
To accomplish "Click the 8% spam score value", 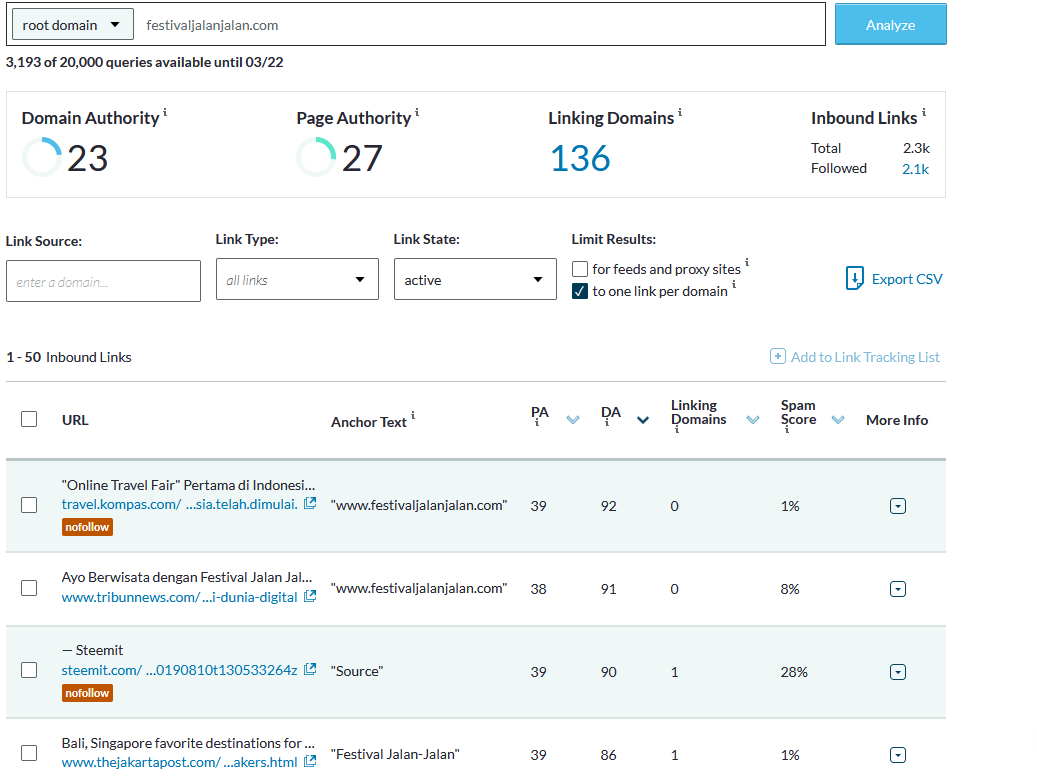I will pos(790,589).
